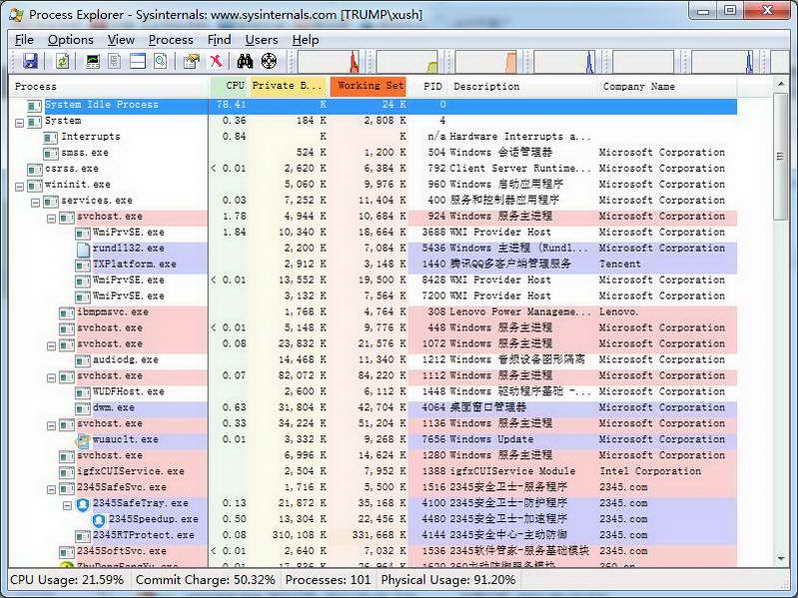Click the Interrupts process row name

coord(91,137)
